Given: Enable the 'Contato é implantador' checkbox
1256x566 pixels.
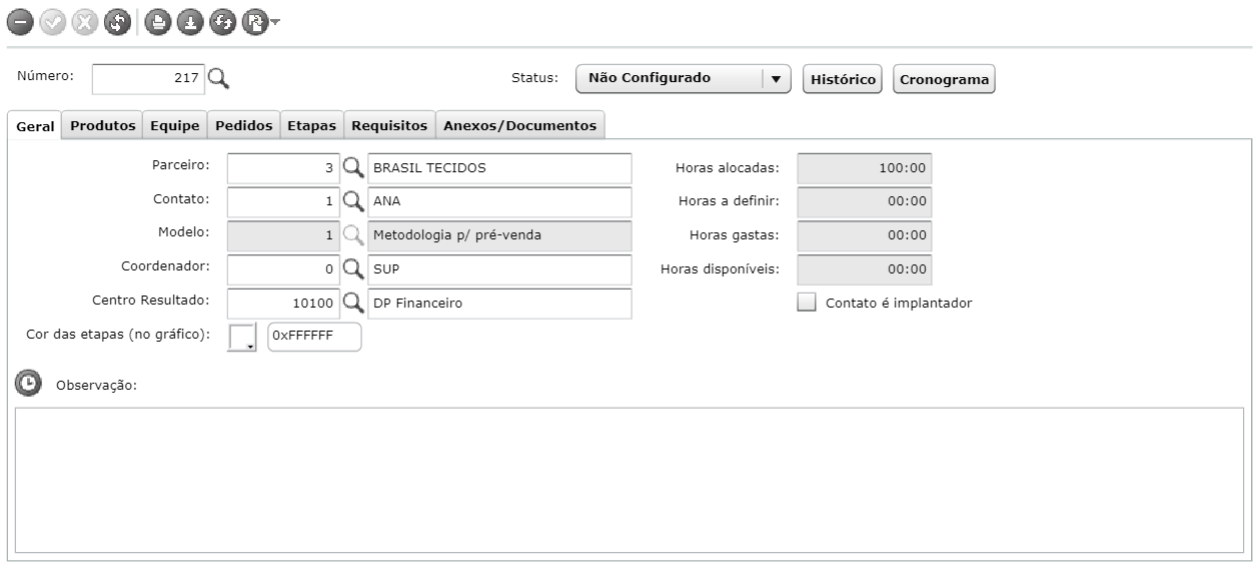Looking at the screenshot, I should coord(807,303).
